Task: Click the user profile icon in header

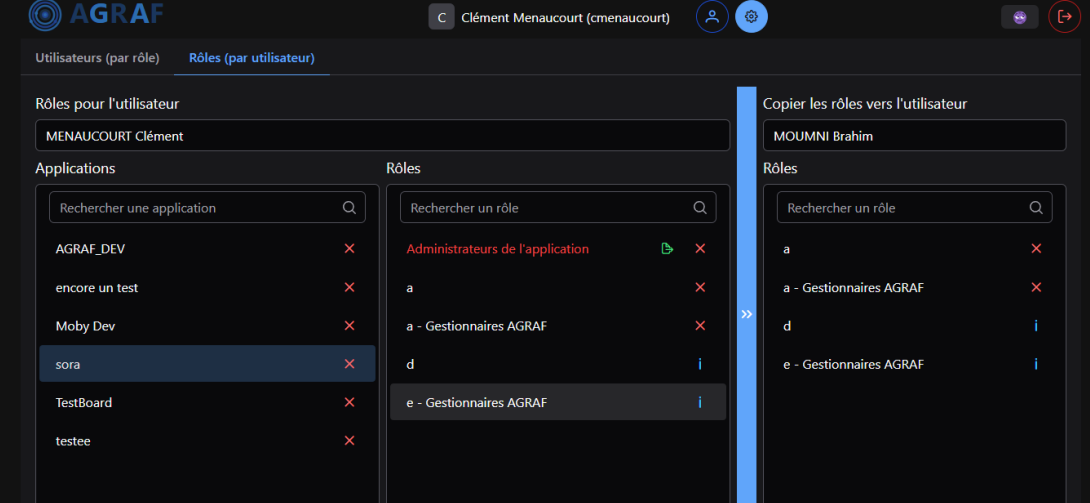Action: (x=712, y=17)
